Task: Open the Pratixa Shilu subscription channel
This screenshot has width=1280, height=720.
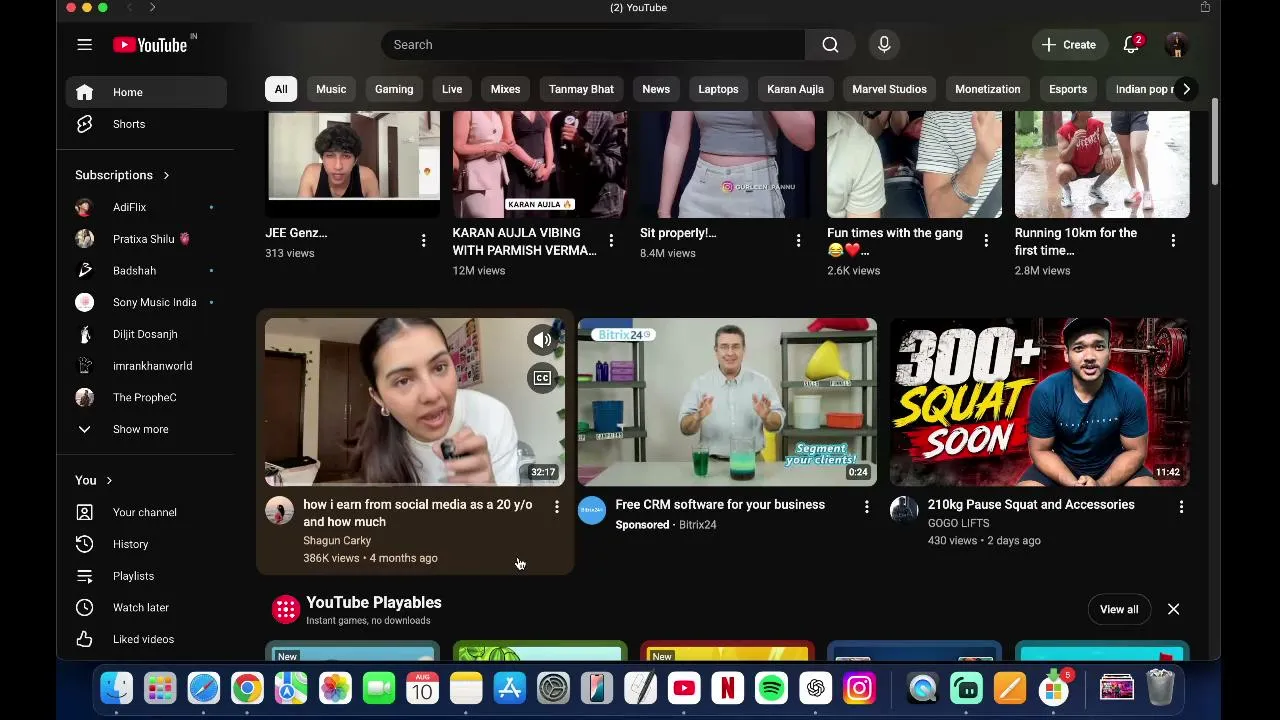Action: click(x=146, y=239)
